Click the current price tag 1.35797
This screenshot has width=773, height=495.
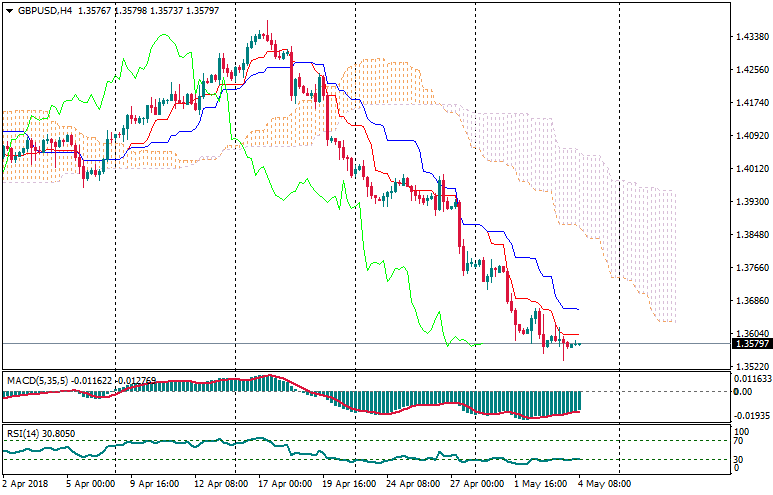[x=750, y=344]
